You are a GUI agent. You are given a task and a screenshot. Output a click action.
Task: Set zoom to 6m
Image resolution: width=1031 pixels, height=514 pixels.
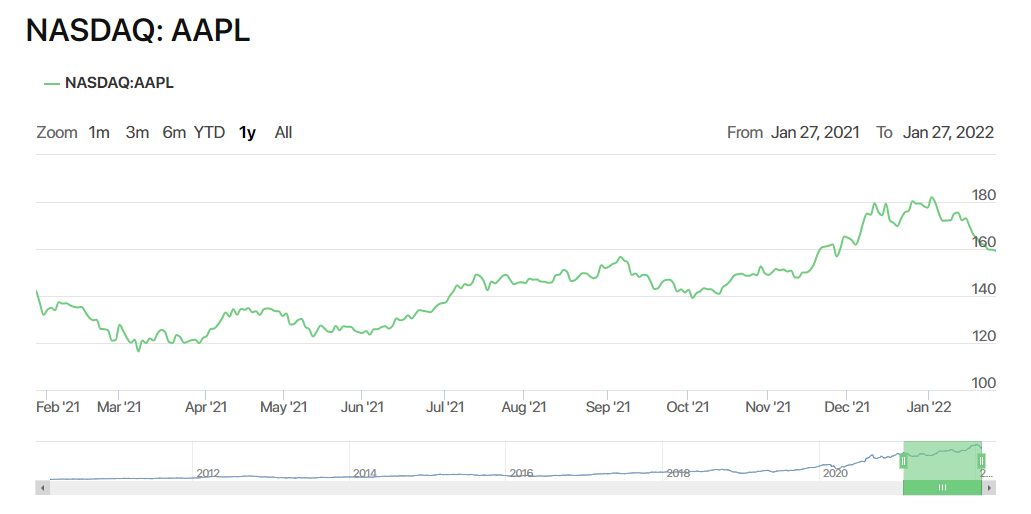[x=174, y=132]
